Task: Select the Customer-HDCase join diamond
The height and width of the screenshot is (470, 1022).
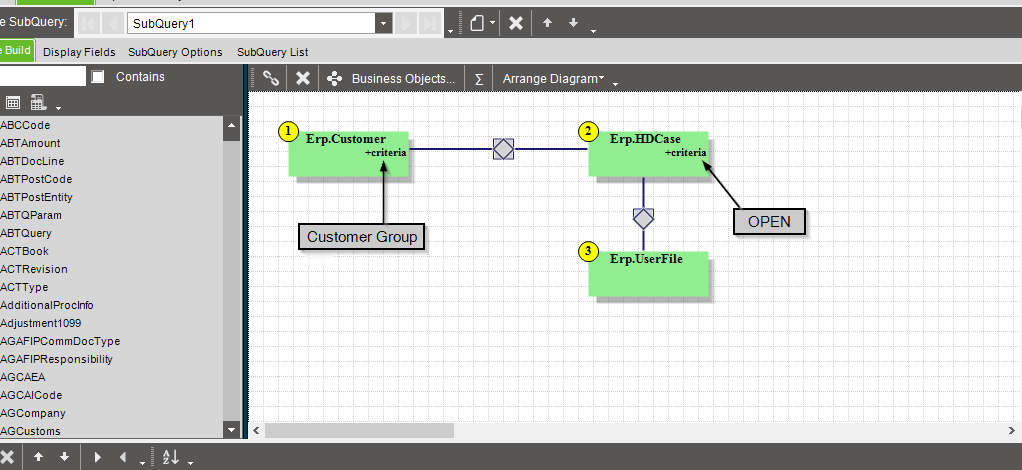Action: pos(503,149)
